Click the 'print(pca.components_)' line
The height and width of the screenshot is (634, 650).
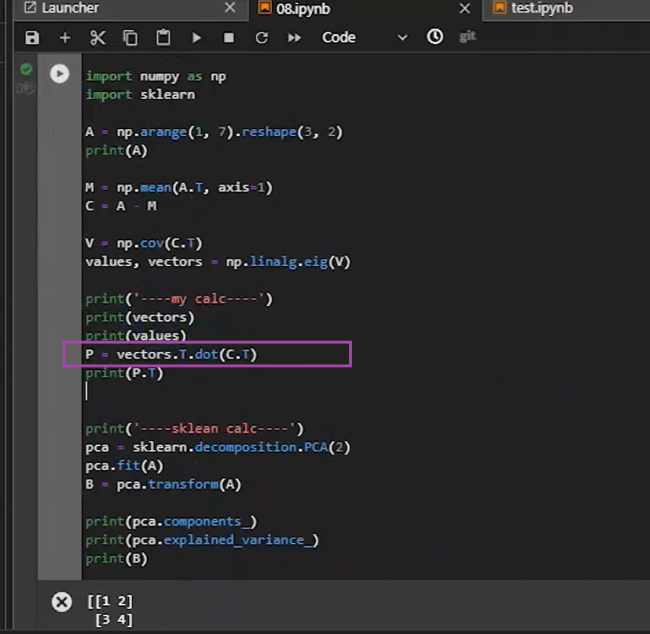[171, 521]
